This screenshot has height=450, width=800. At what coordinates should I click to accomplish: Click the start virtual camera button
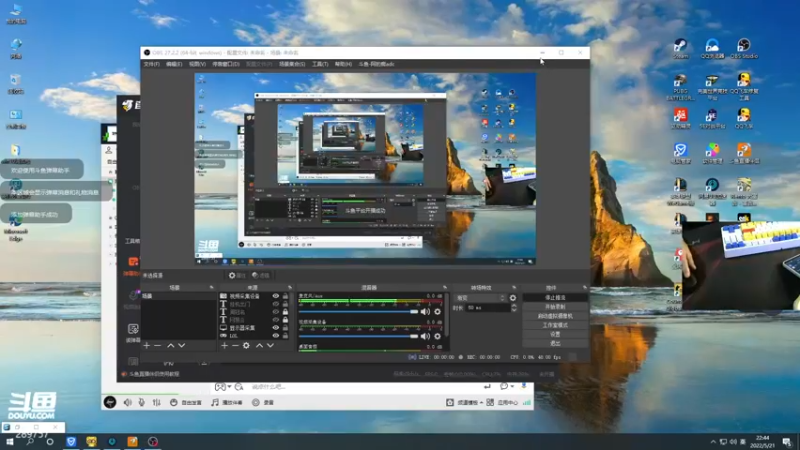click(555, 316)
